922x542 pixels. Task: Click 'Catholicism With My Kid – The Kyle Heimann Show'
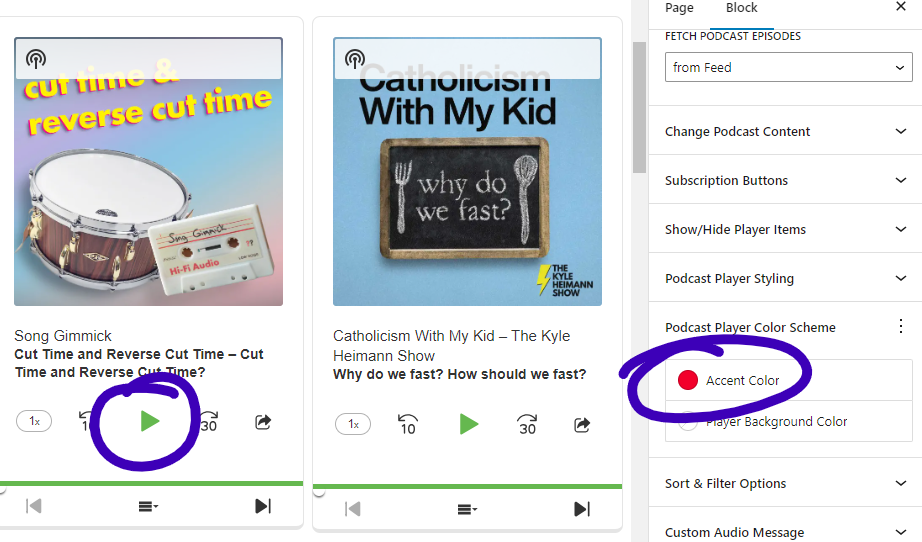(451, 346)
